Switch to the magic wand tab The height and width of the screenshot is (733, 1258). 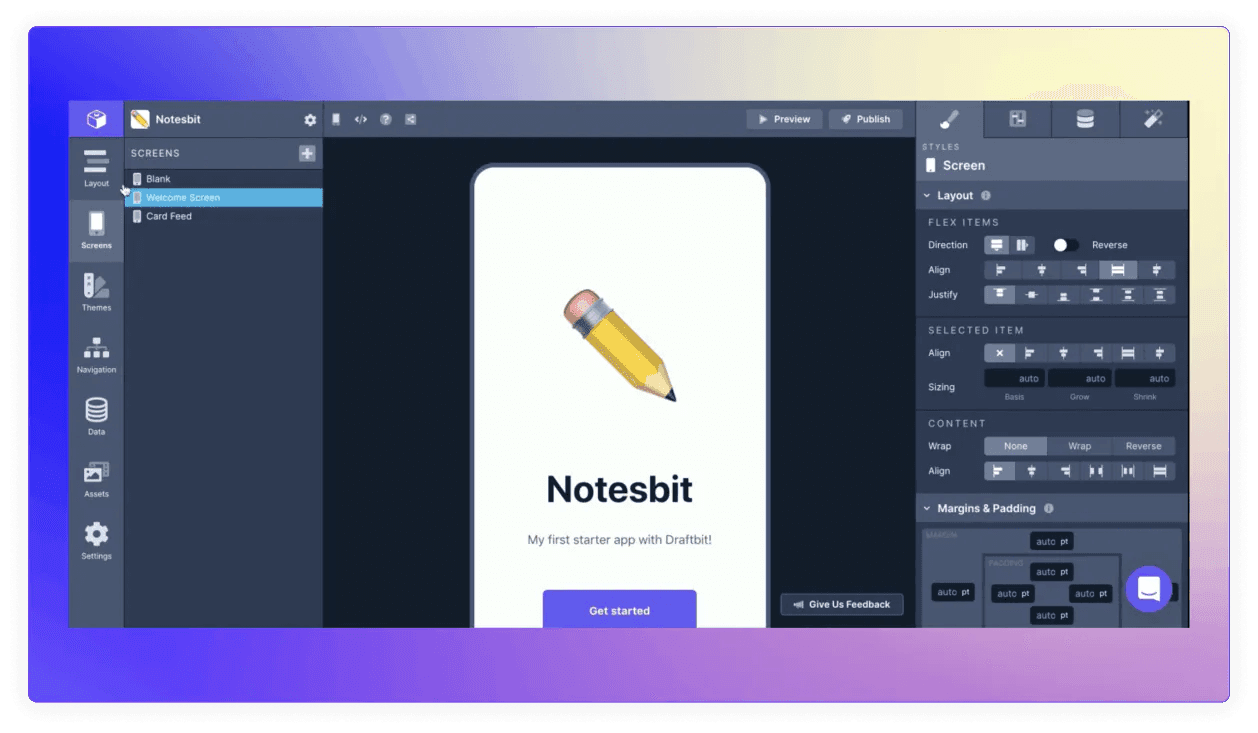[x=1153, y=119]
